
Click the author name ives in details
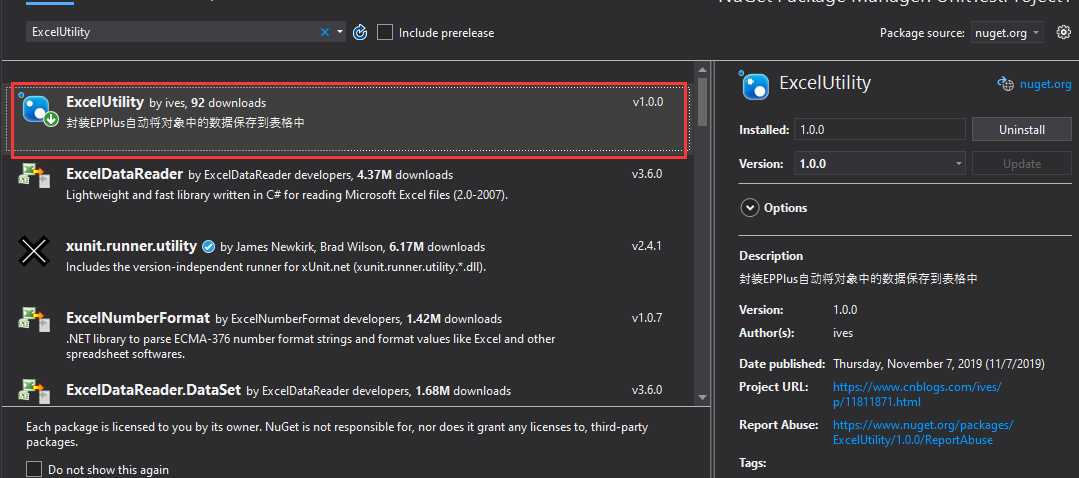843,333
